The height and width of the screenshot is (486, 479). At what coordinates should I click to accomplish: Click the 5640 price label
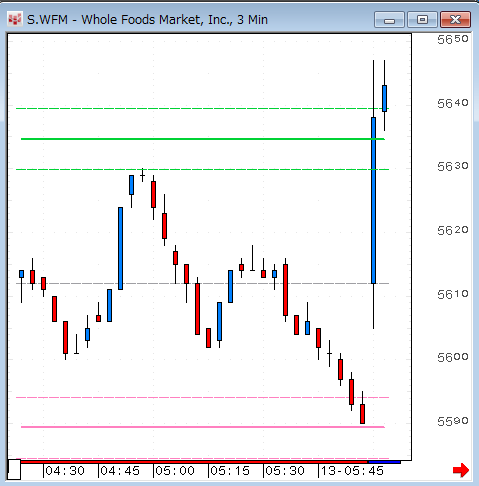[453, 103]
